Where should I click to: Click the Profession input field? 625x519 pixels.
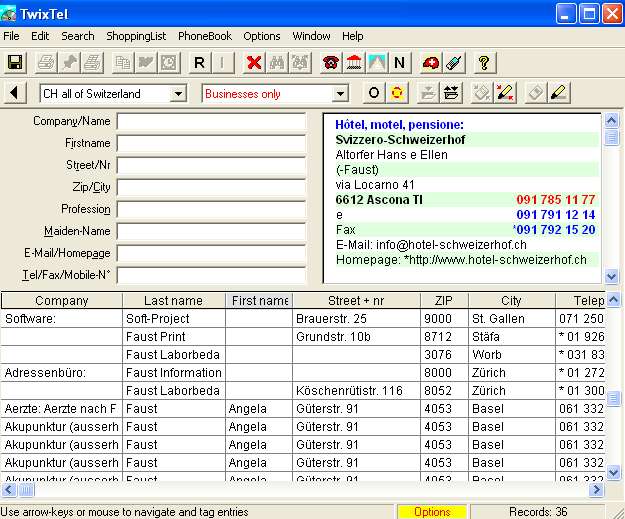tap(210, 210)
